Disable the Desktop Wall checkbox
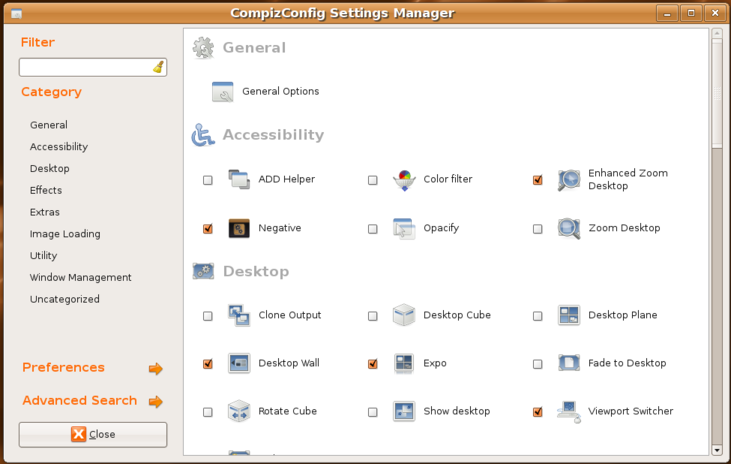The width and height of the screenshot is (731, 464). (x=208, y=364)
